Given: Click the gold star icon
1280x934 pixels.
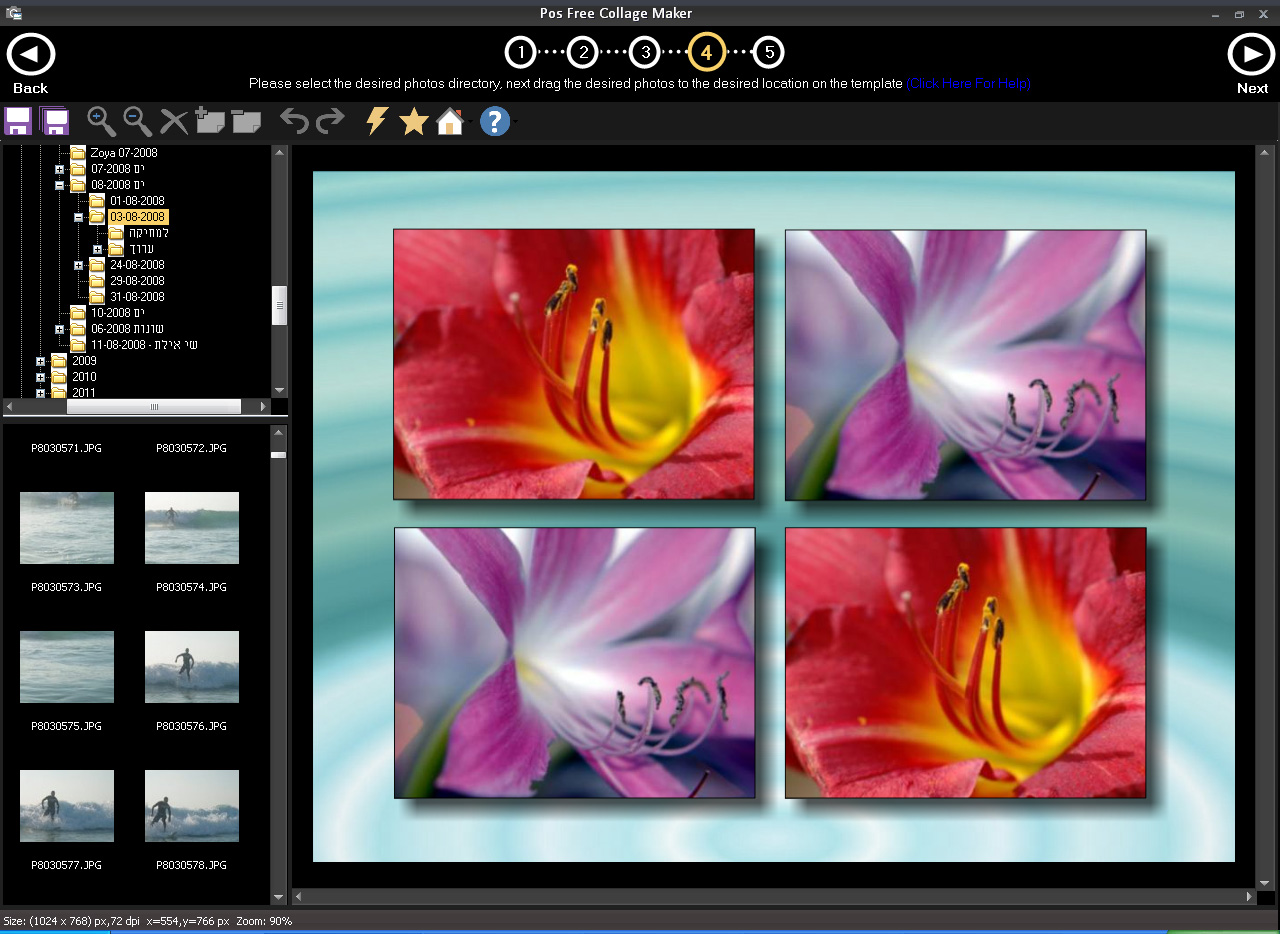Looking at the screenshot, I should point(413,122).
